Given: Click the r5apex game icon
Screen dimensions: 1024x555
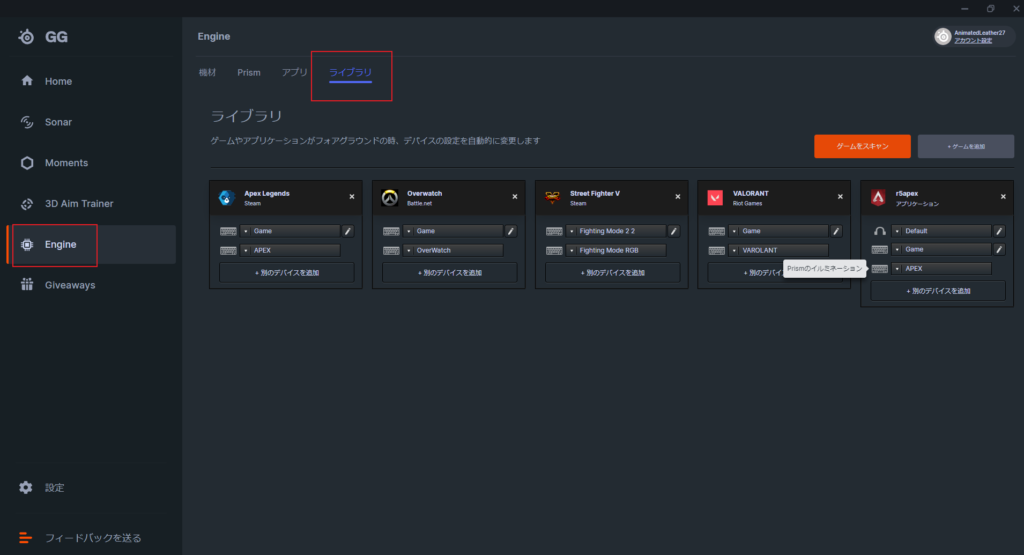Looking at the screenshot, I should click(878, 197).
